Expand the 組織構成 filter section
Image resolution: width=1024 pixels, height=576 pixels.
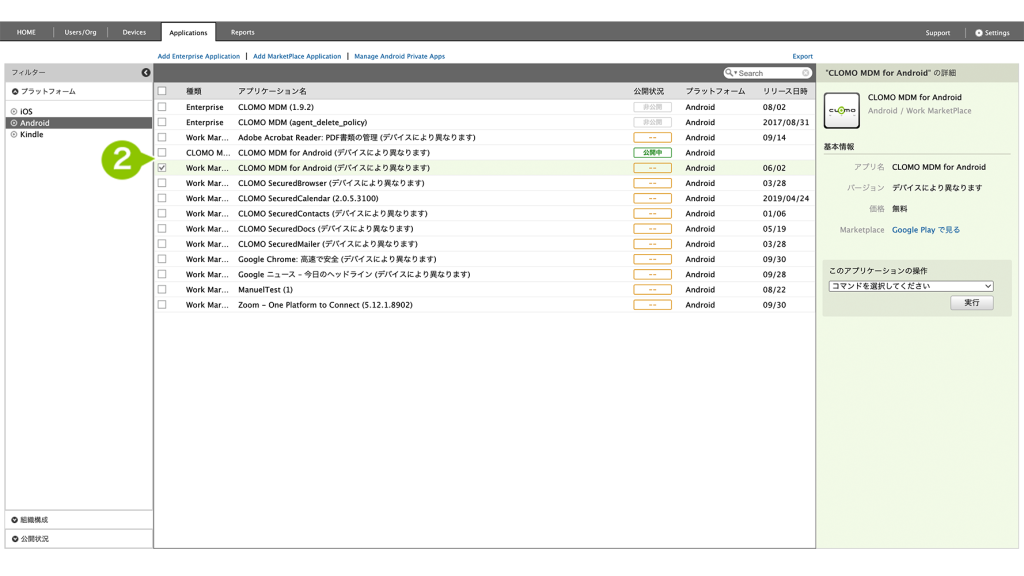30,520
